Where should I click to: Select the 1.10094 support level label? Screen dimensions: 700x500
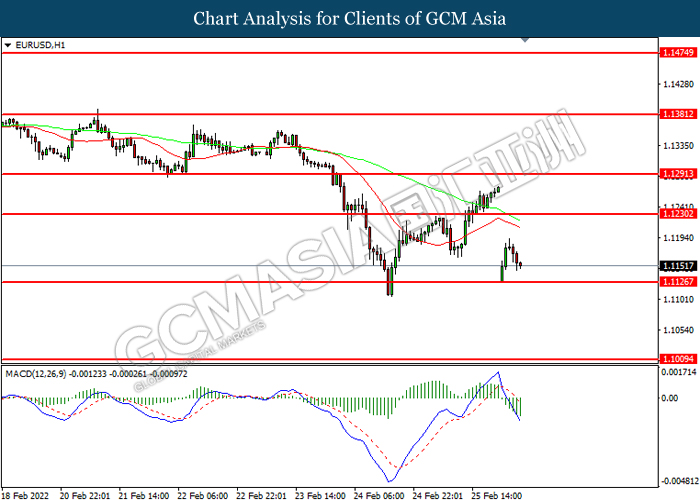pos(678,359)
